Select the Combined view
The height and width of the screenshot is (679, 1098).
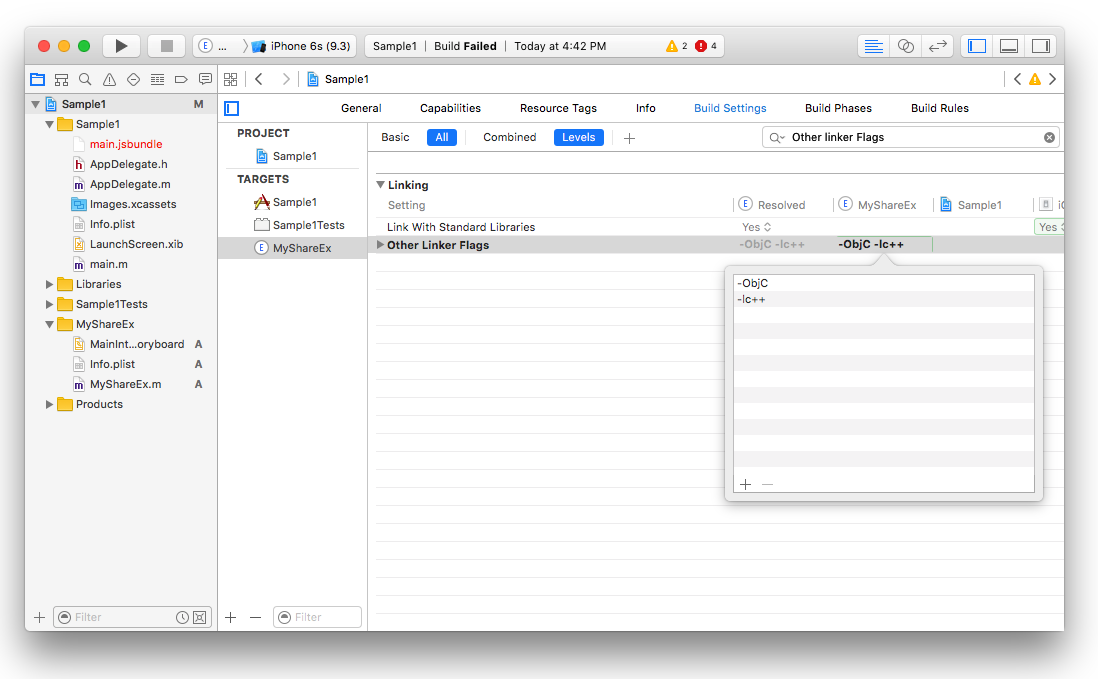[510, 137]
